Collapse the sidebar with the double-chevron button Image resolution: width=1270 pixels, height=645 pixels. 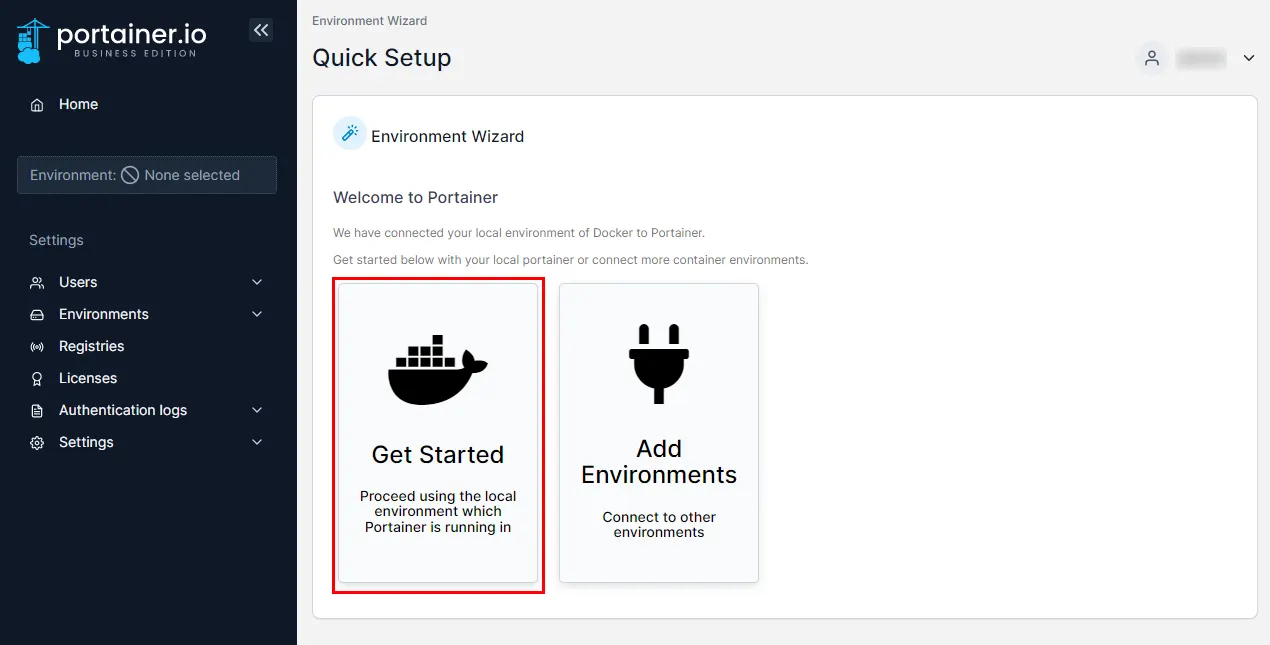[x=261, y=30]
